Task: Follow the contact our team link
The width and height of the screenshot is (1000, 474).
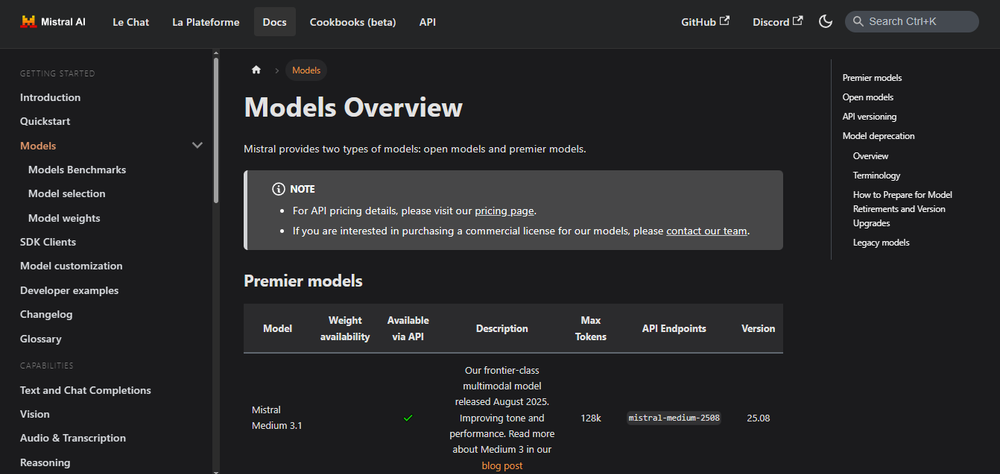Action: 707,231
